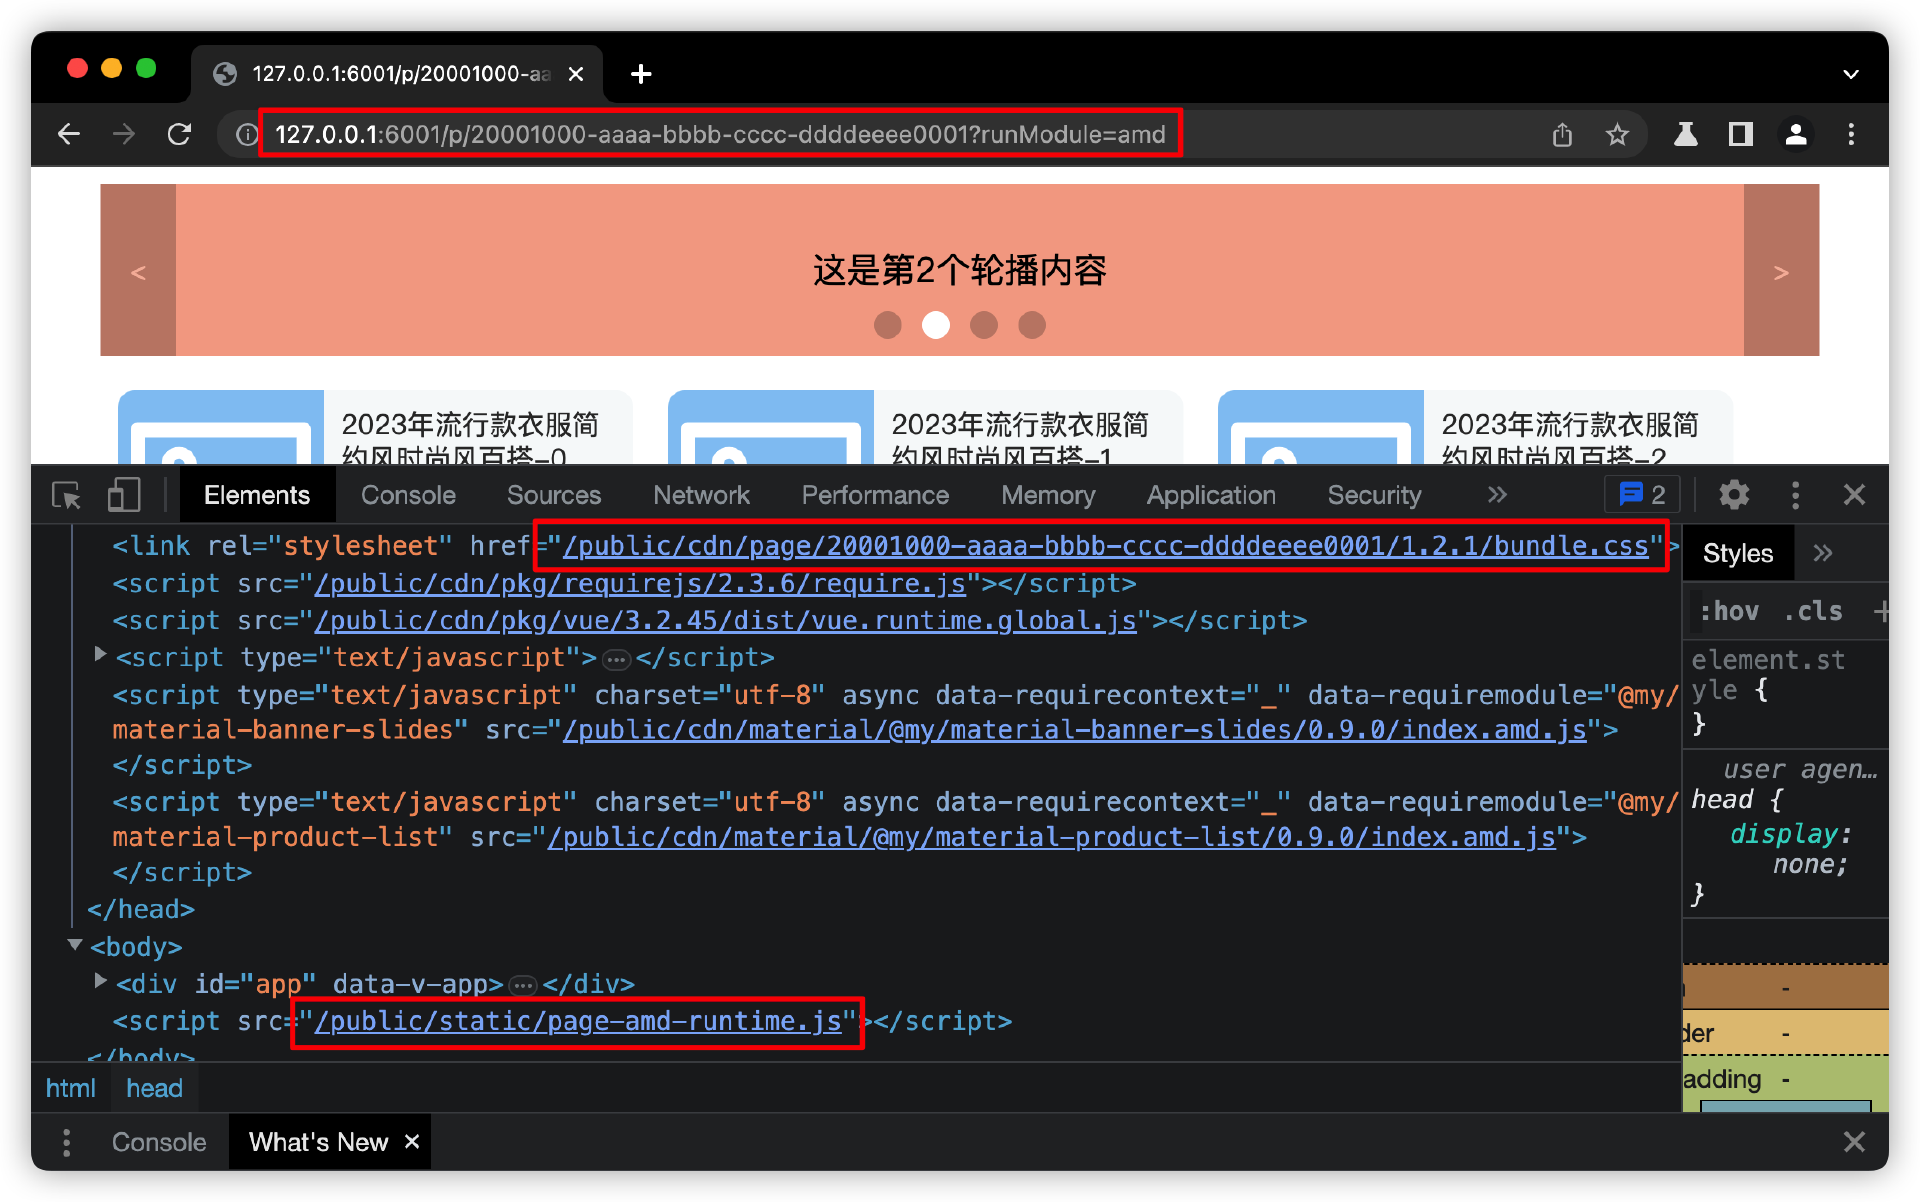Expand the div id="app" node
The height and width of the screenshot is (1202, 1920).
(x=100, y=982)
